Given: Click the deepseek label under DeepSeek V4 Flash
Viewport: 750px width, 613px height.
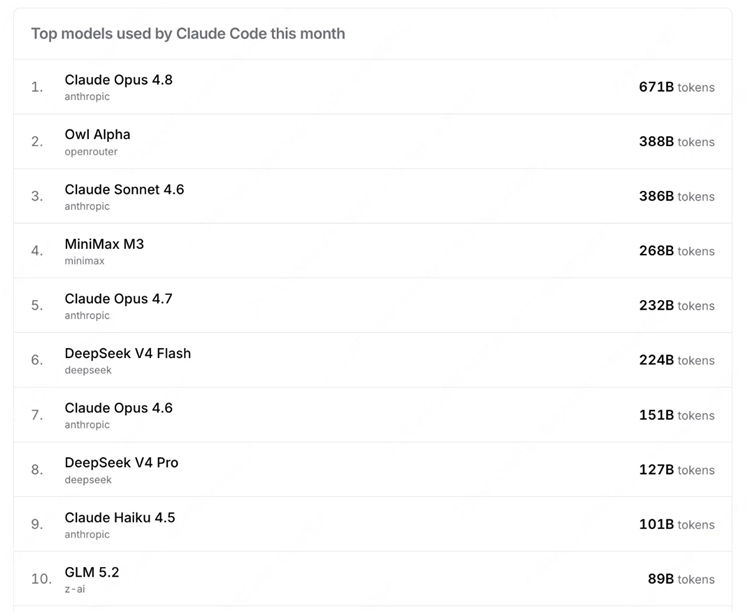Looking at the screenshot, I should [x=88, y=370].
